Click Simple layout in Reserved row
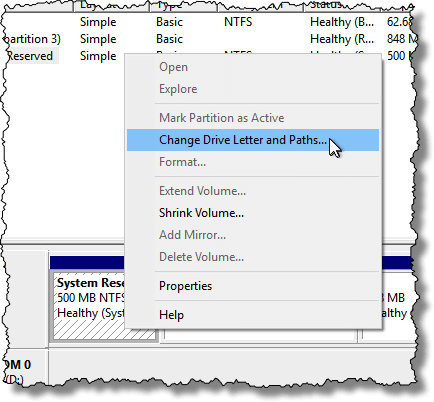This screenshot has height=402, width=434. pyautogui.click(x=98, y=56)
